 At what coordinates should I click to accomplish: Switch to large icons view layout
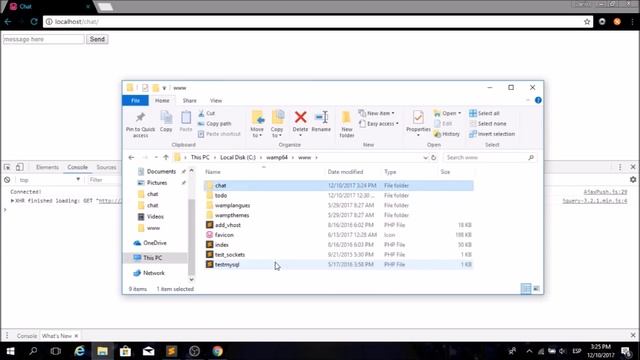(x=536, y=289)
